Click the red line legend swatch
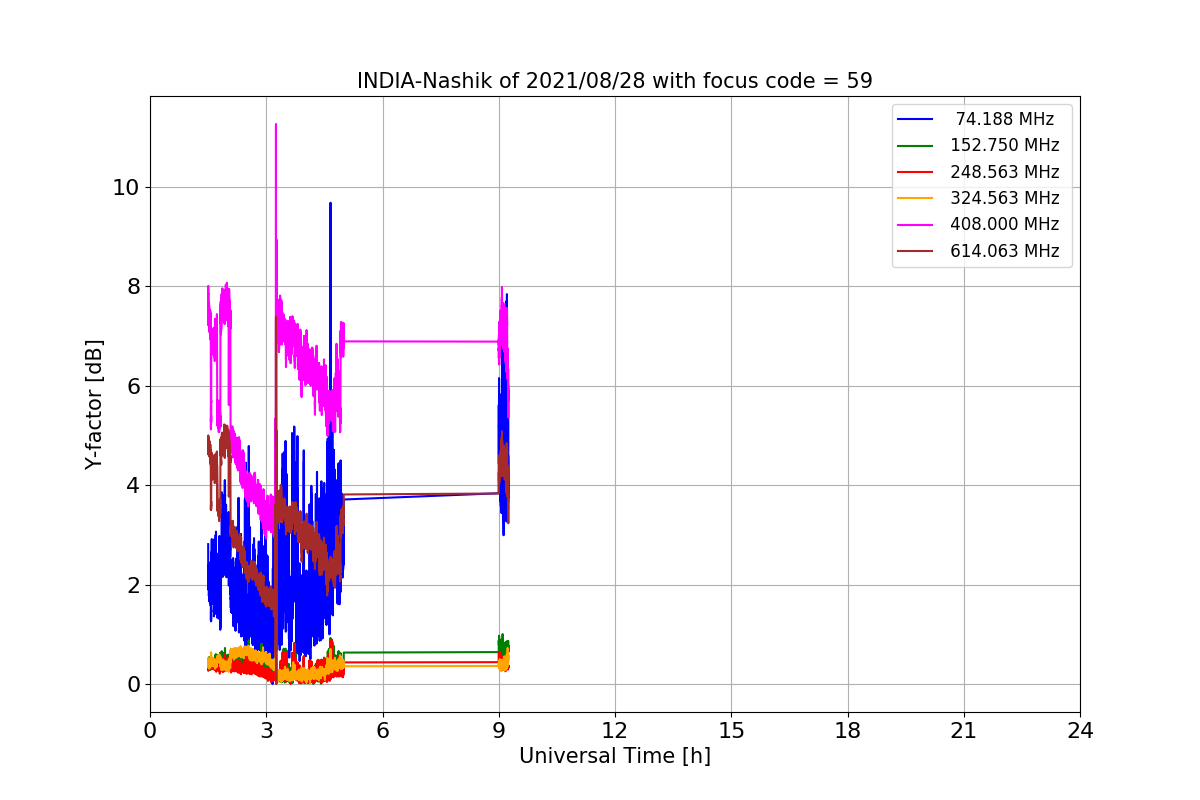This screenshot has height=800, width=1200. (915, 172)
